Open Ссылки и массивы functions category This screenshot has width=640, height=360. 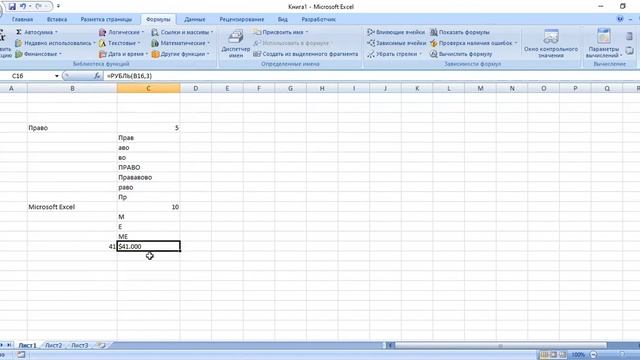point(182,32)
